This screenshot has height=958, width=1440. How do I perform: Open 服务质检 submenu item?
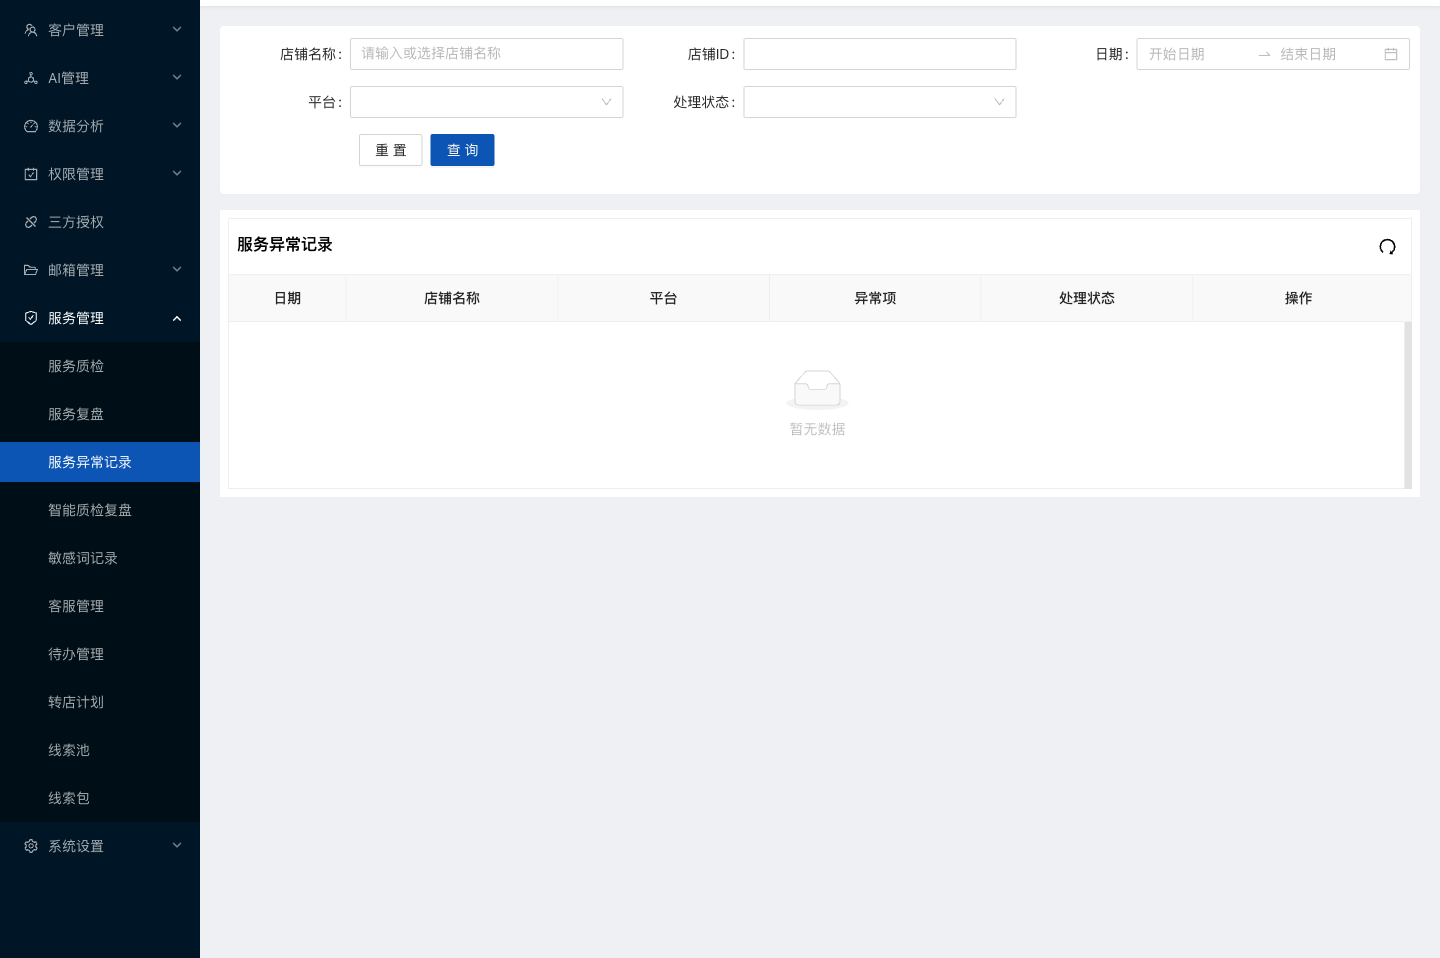point(100,366)
